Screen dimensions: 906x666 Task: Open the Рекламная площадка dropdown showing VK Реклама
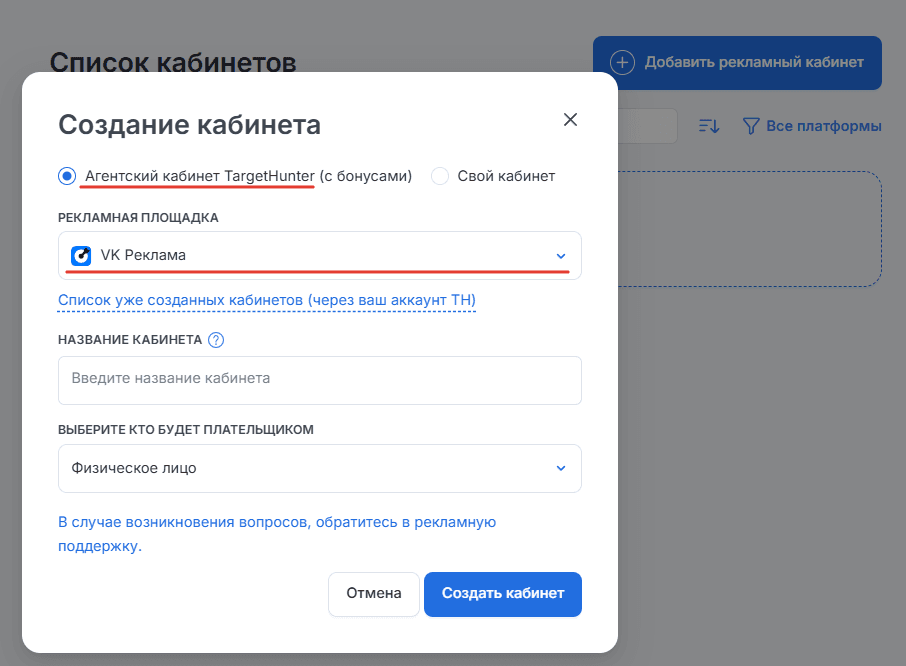point(320,255)
